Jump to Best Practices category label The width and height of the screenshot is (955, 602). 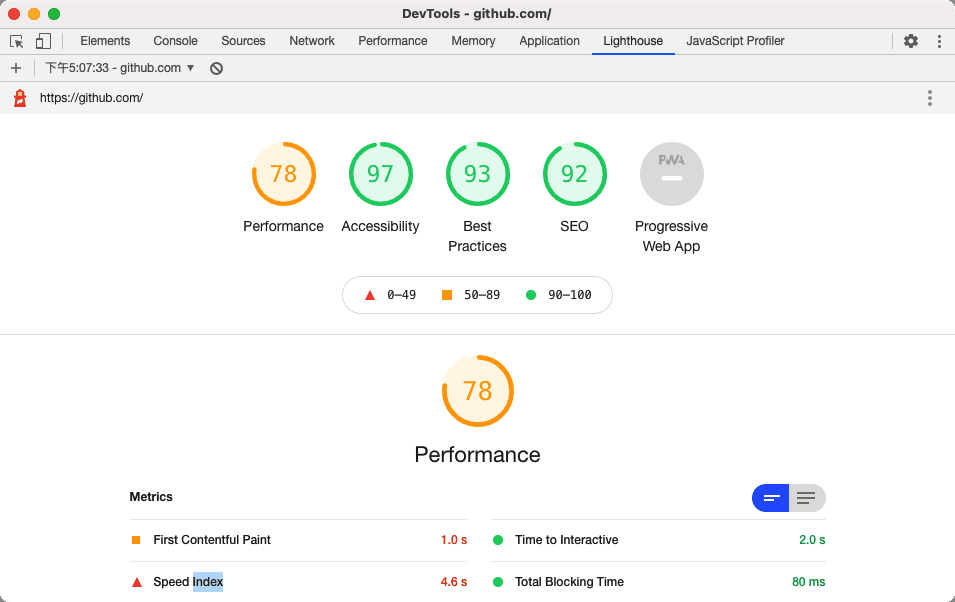point(478,236)
